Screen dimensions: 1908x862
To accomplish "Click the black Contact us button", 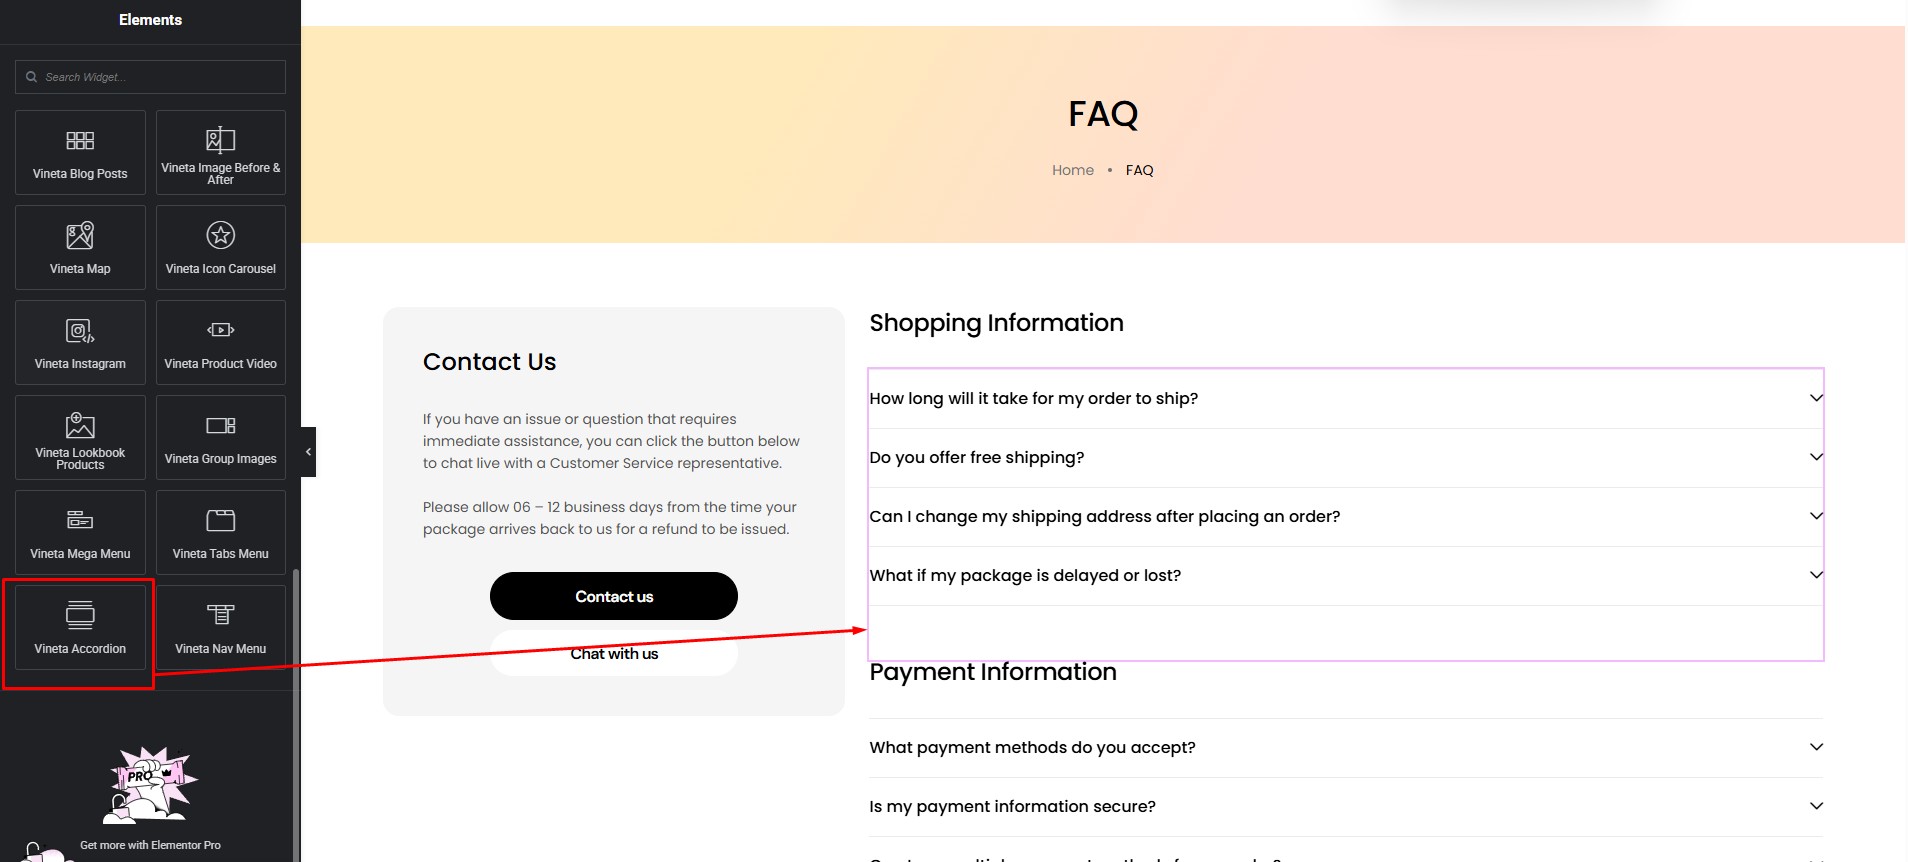I will coord(614,596).
